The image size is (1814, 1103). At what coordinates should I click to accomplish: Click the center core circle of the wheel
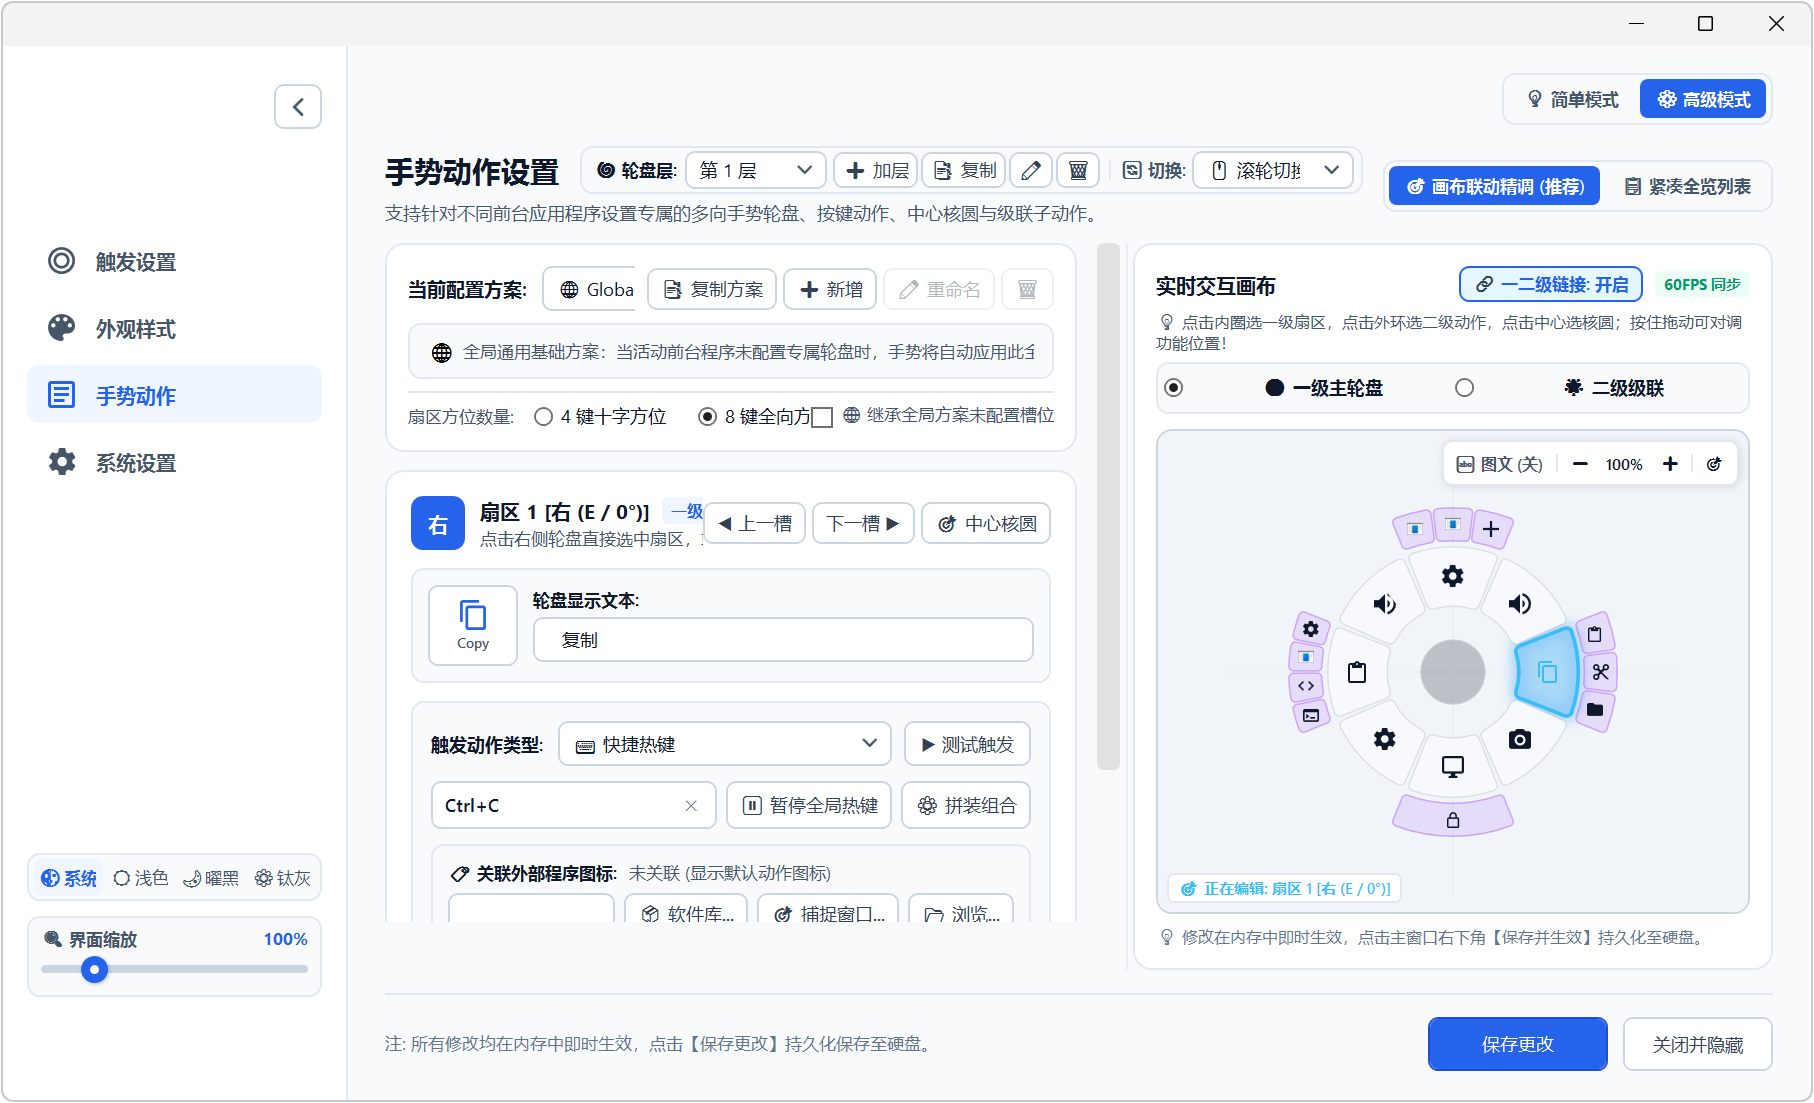(1453, 672)
